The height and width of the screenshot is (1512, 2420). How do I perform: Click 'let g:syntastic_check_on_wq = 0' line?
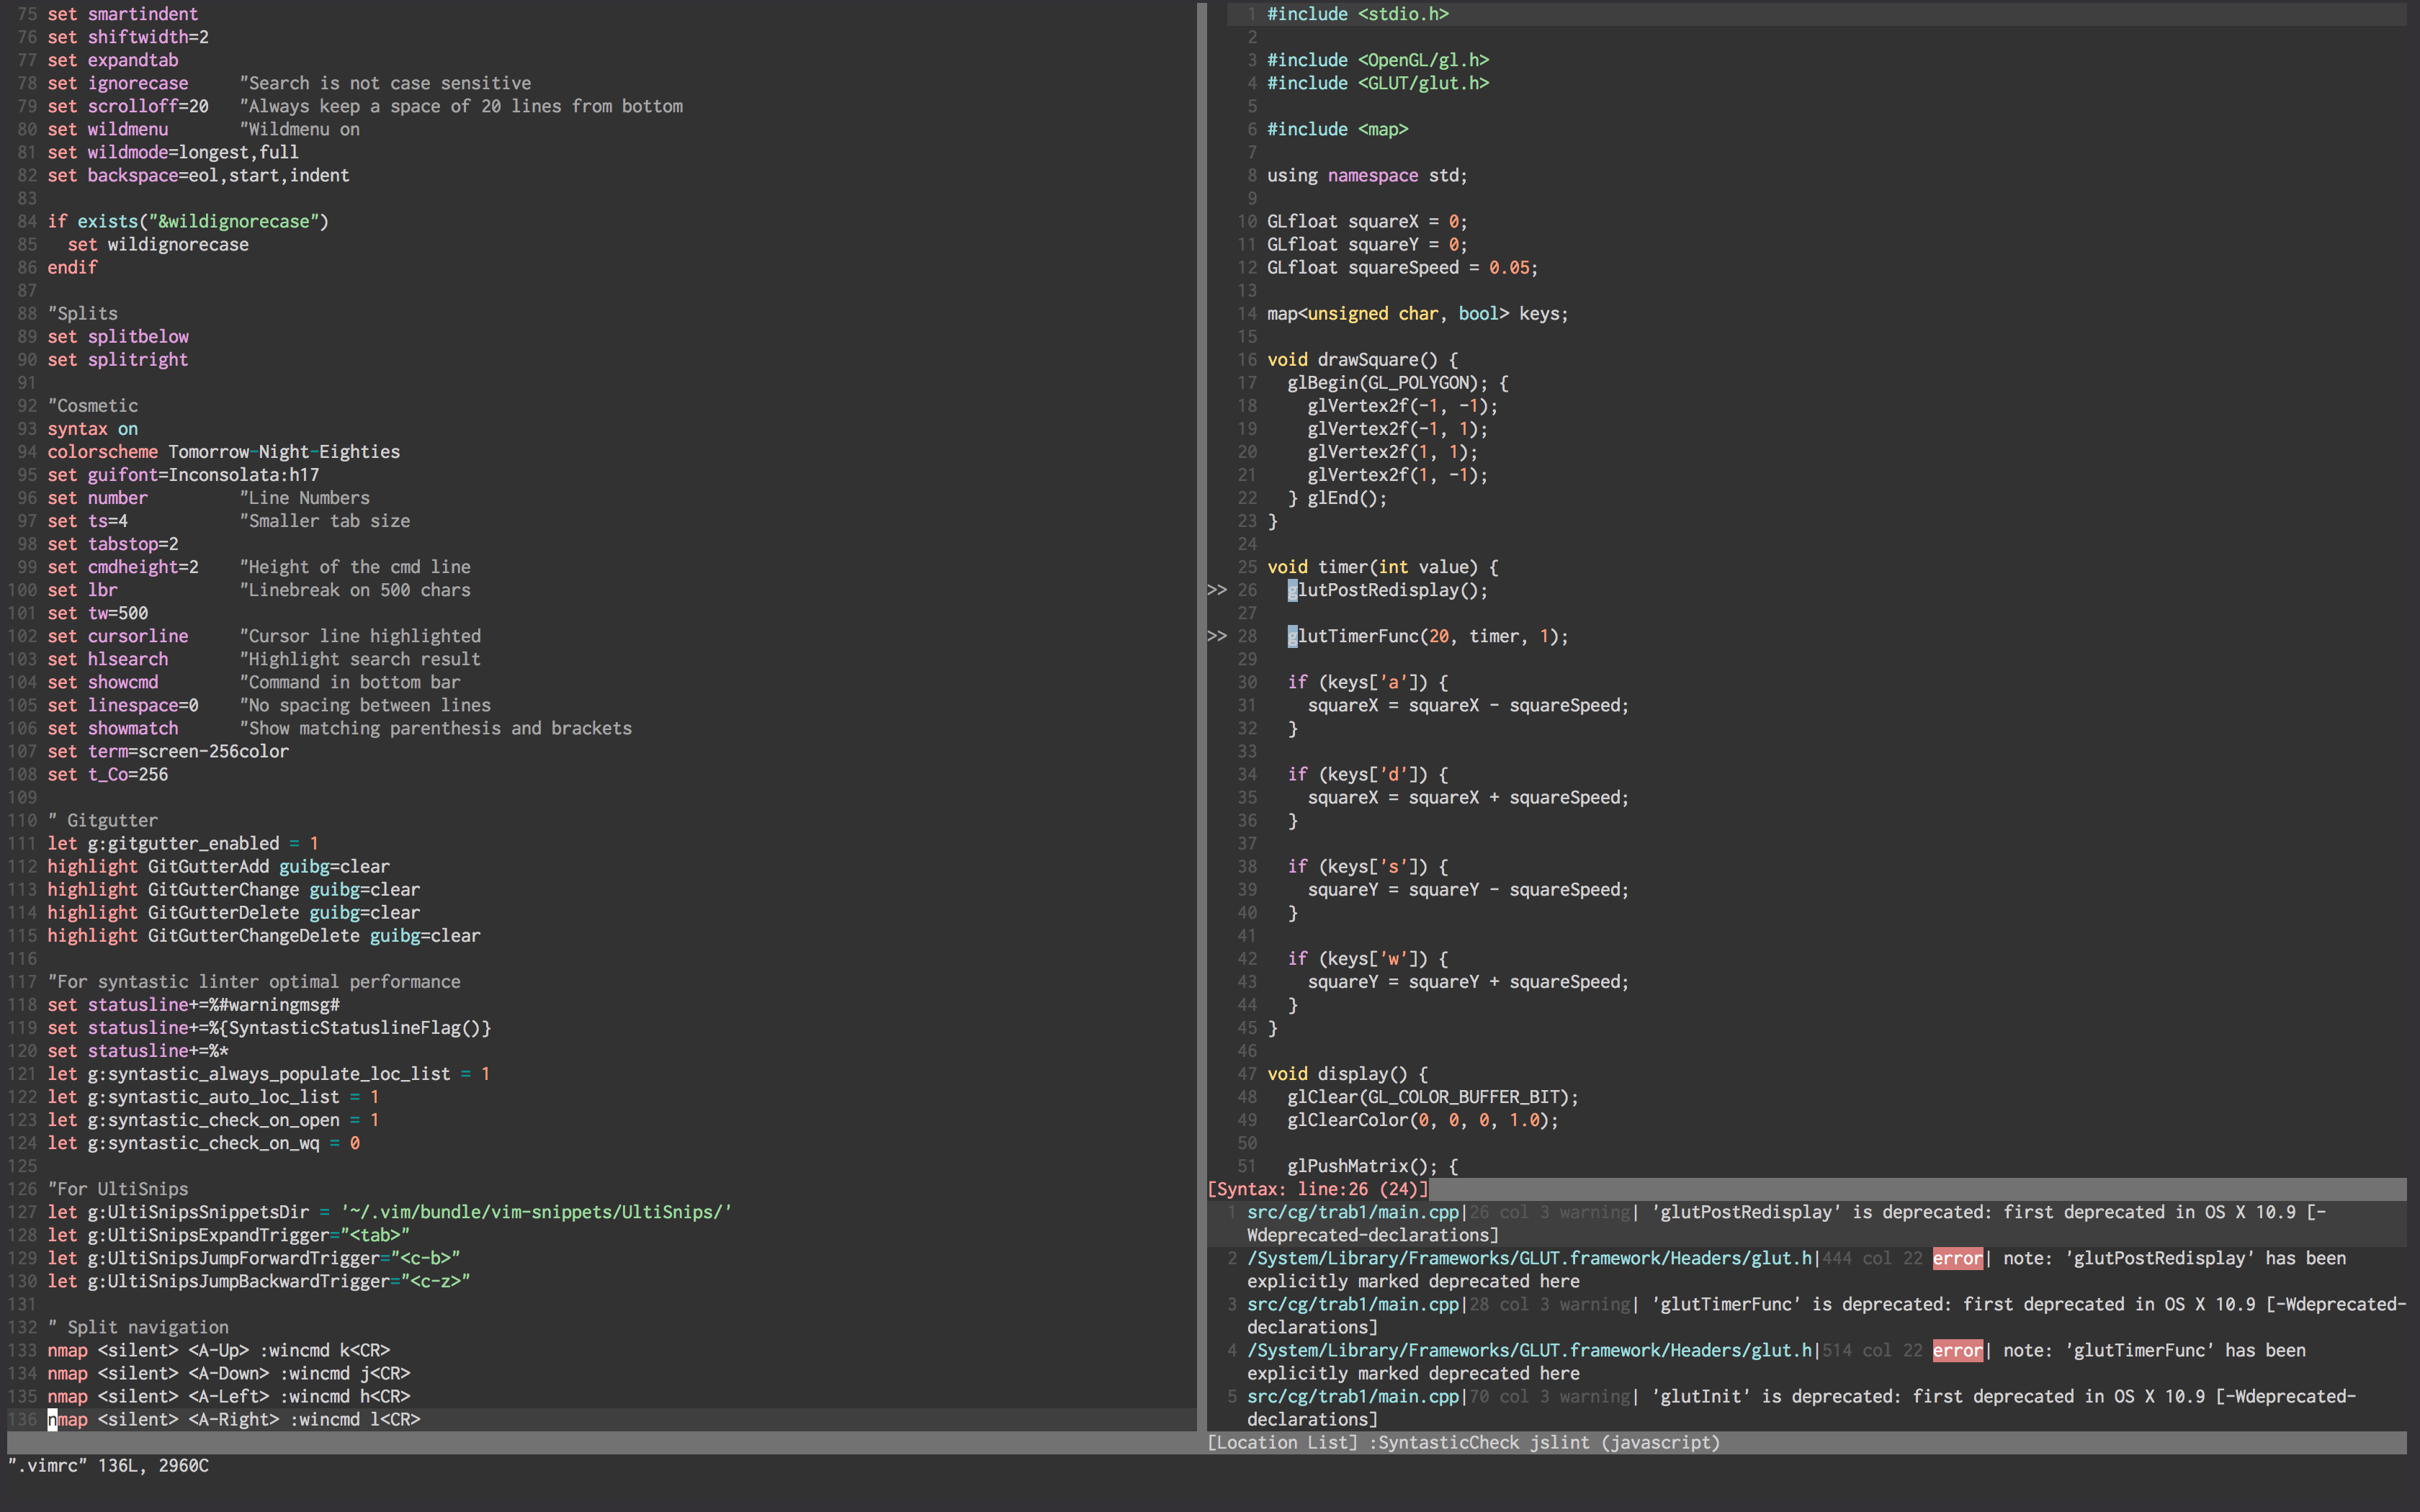[203, 1143]
